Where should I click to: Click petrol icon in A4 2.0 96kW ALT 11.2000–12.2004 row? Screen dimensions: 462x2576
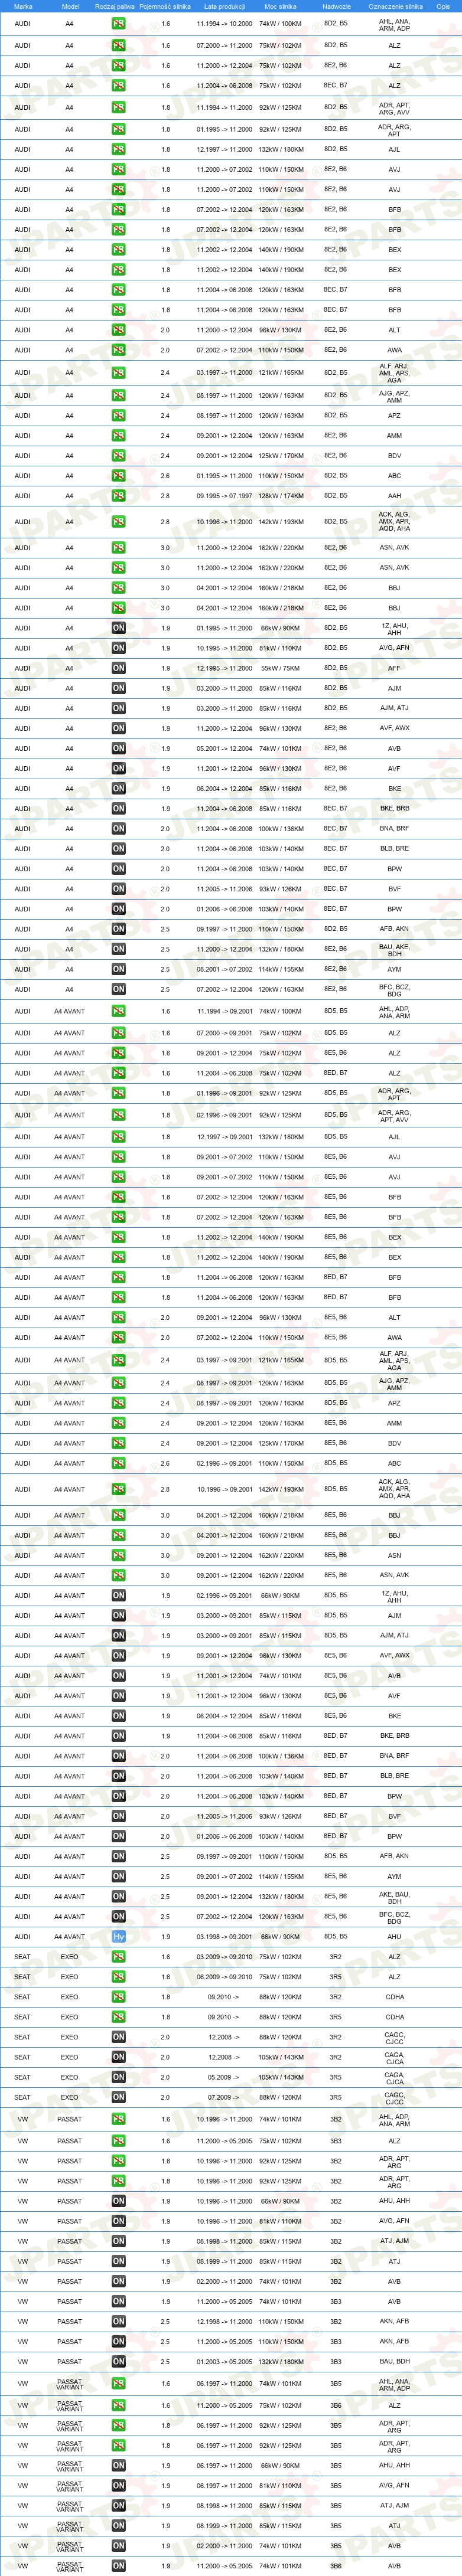[x=118, y=330]
